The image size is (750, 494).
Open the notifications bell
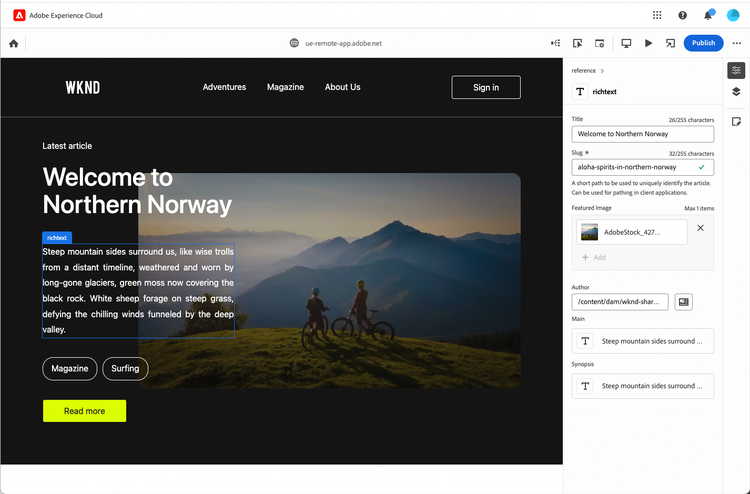click(708, 15)
